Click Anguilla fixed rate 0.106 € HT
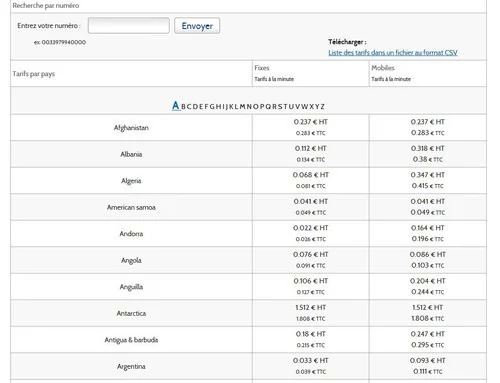This screenshot has height=383, width=500. tap(310, 281)
